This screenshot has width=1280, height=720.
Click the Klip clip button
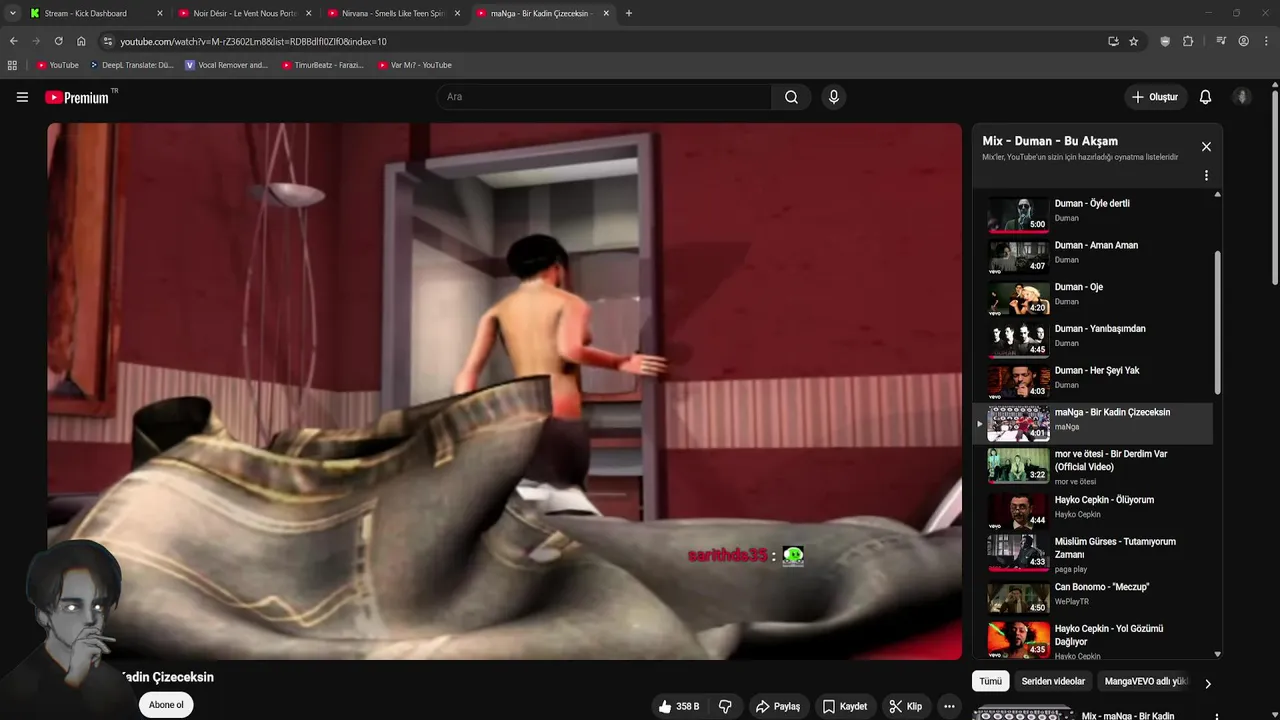pyautogui.click(x=906, y=706)
